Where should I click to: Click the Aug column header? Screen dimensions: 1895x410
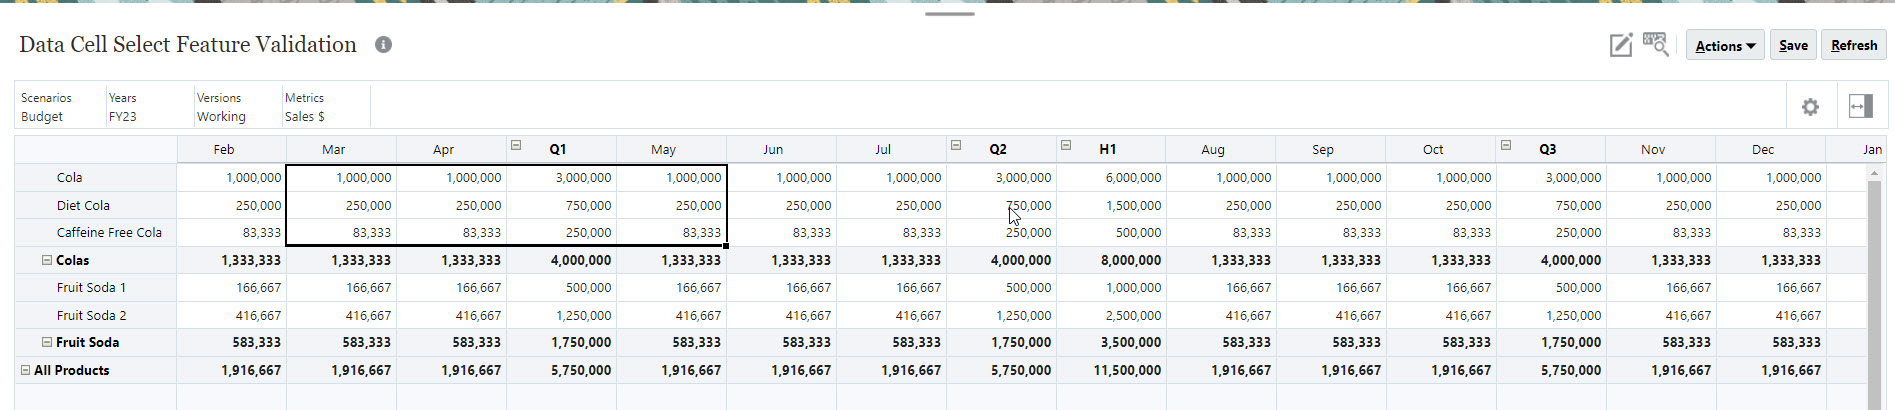(1221, 149)
